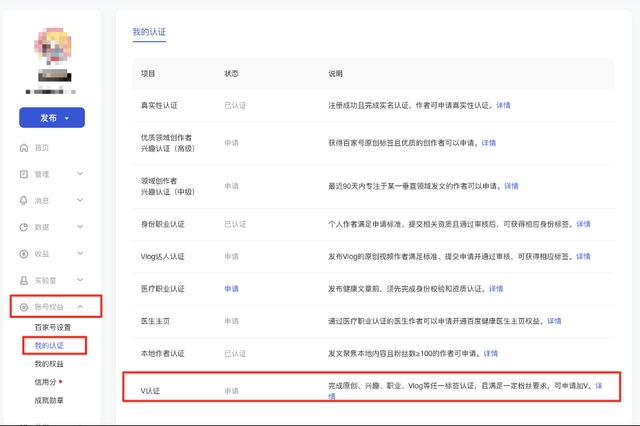
Task: Click 申请 for 医生主页
Action: coord(231,321)
